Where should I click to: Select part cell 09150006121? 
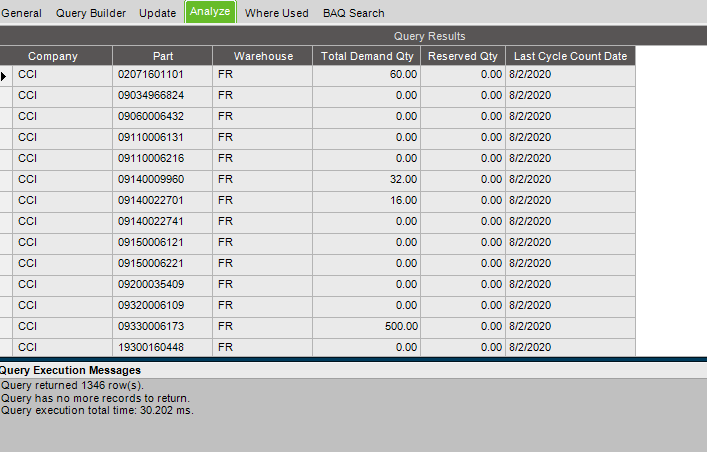click(163, 242)
